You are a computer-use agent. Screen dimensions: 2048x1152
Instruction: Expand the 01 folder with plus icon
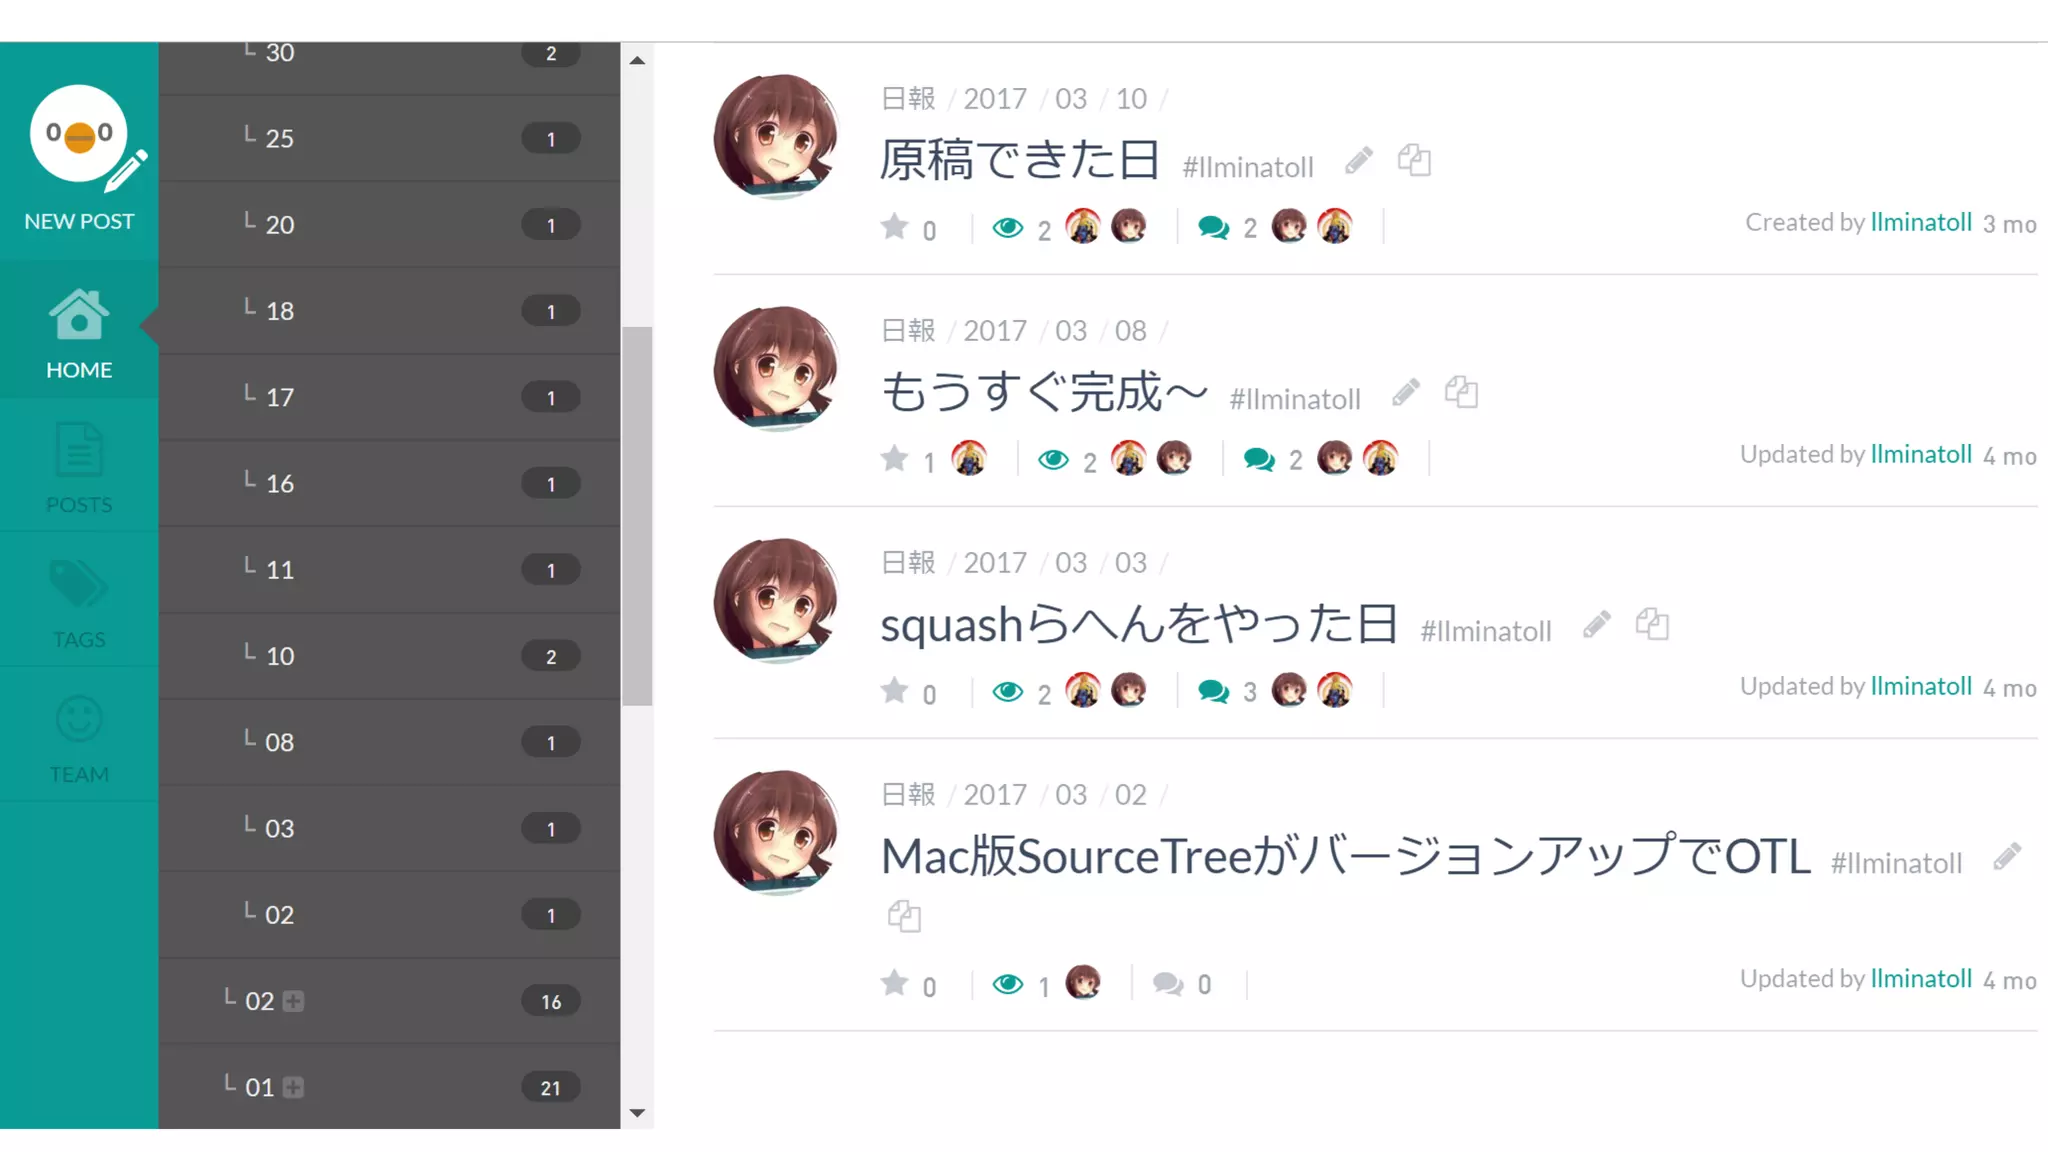pyautogui.click(x=293, y=1087)
